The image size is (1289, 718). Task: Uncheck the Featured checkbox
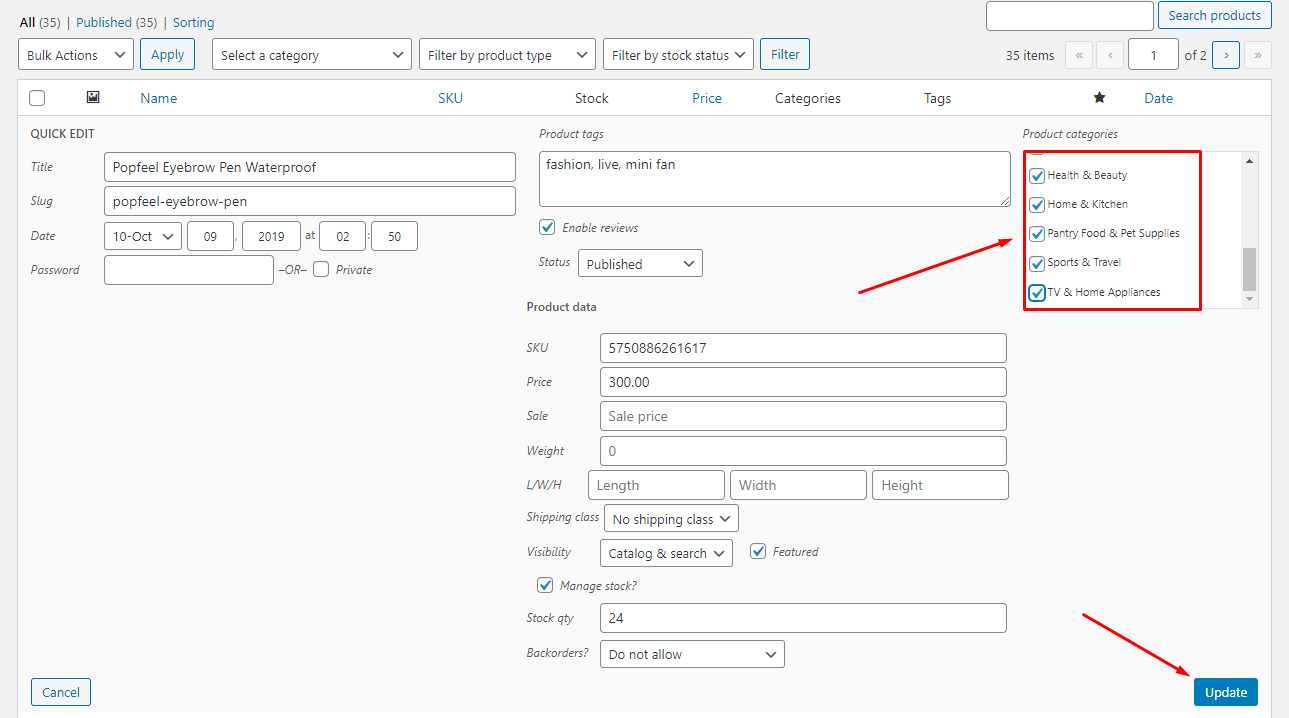click(x=758, y=551)
